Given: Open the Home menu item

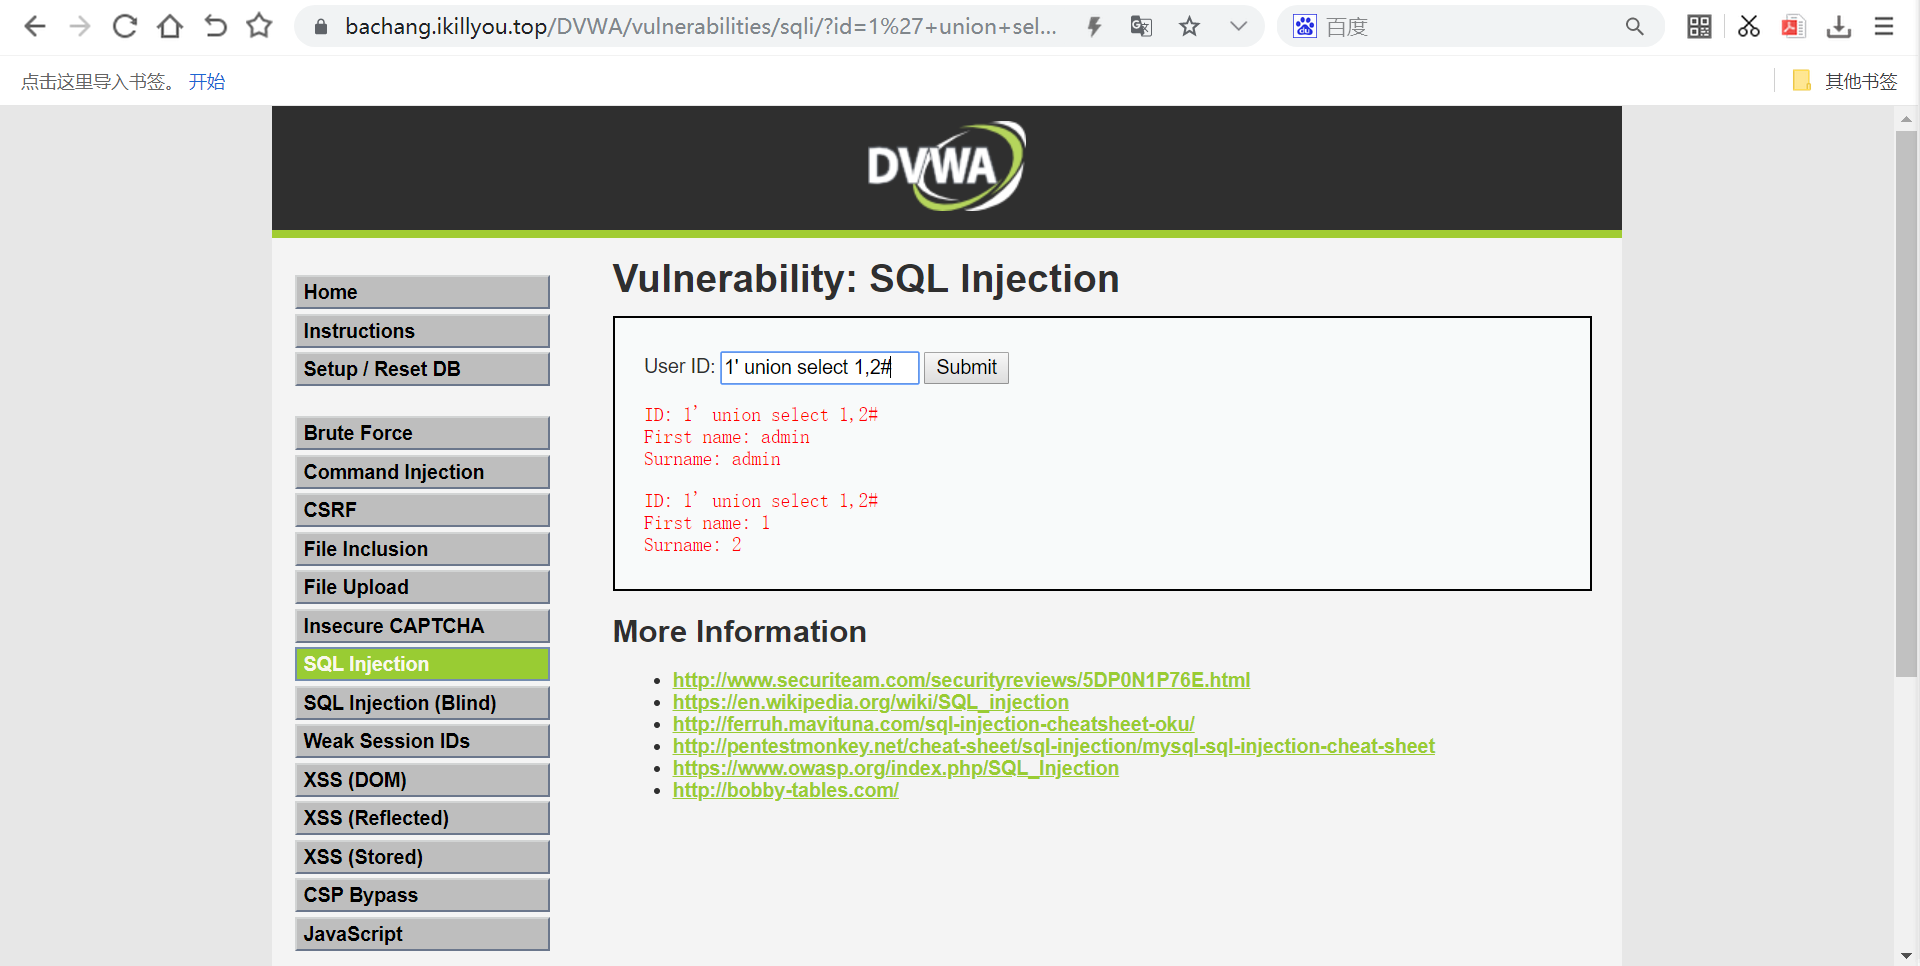Looking at the screenshot, I should point(422,292).
